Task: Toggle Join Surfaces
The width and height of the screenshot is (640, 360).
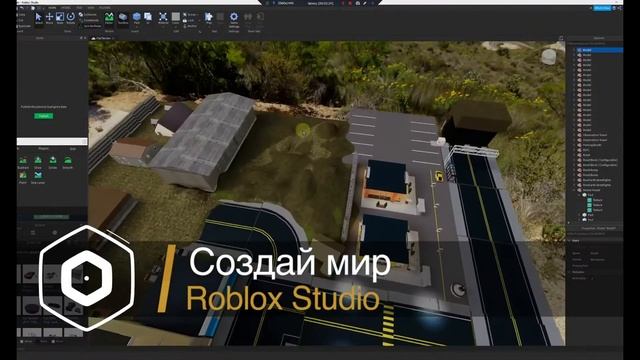Action: [91, 26]
